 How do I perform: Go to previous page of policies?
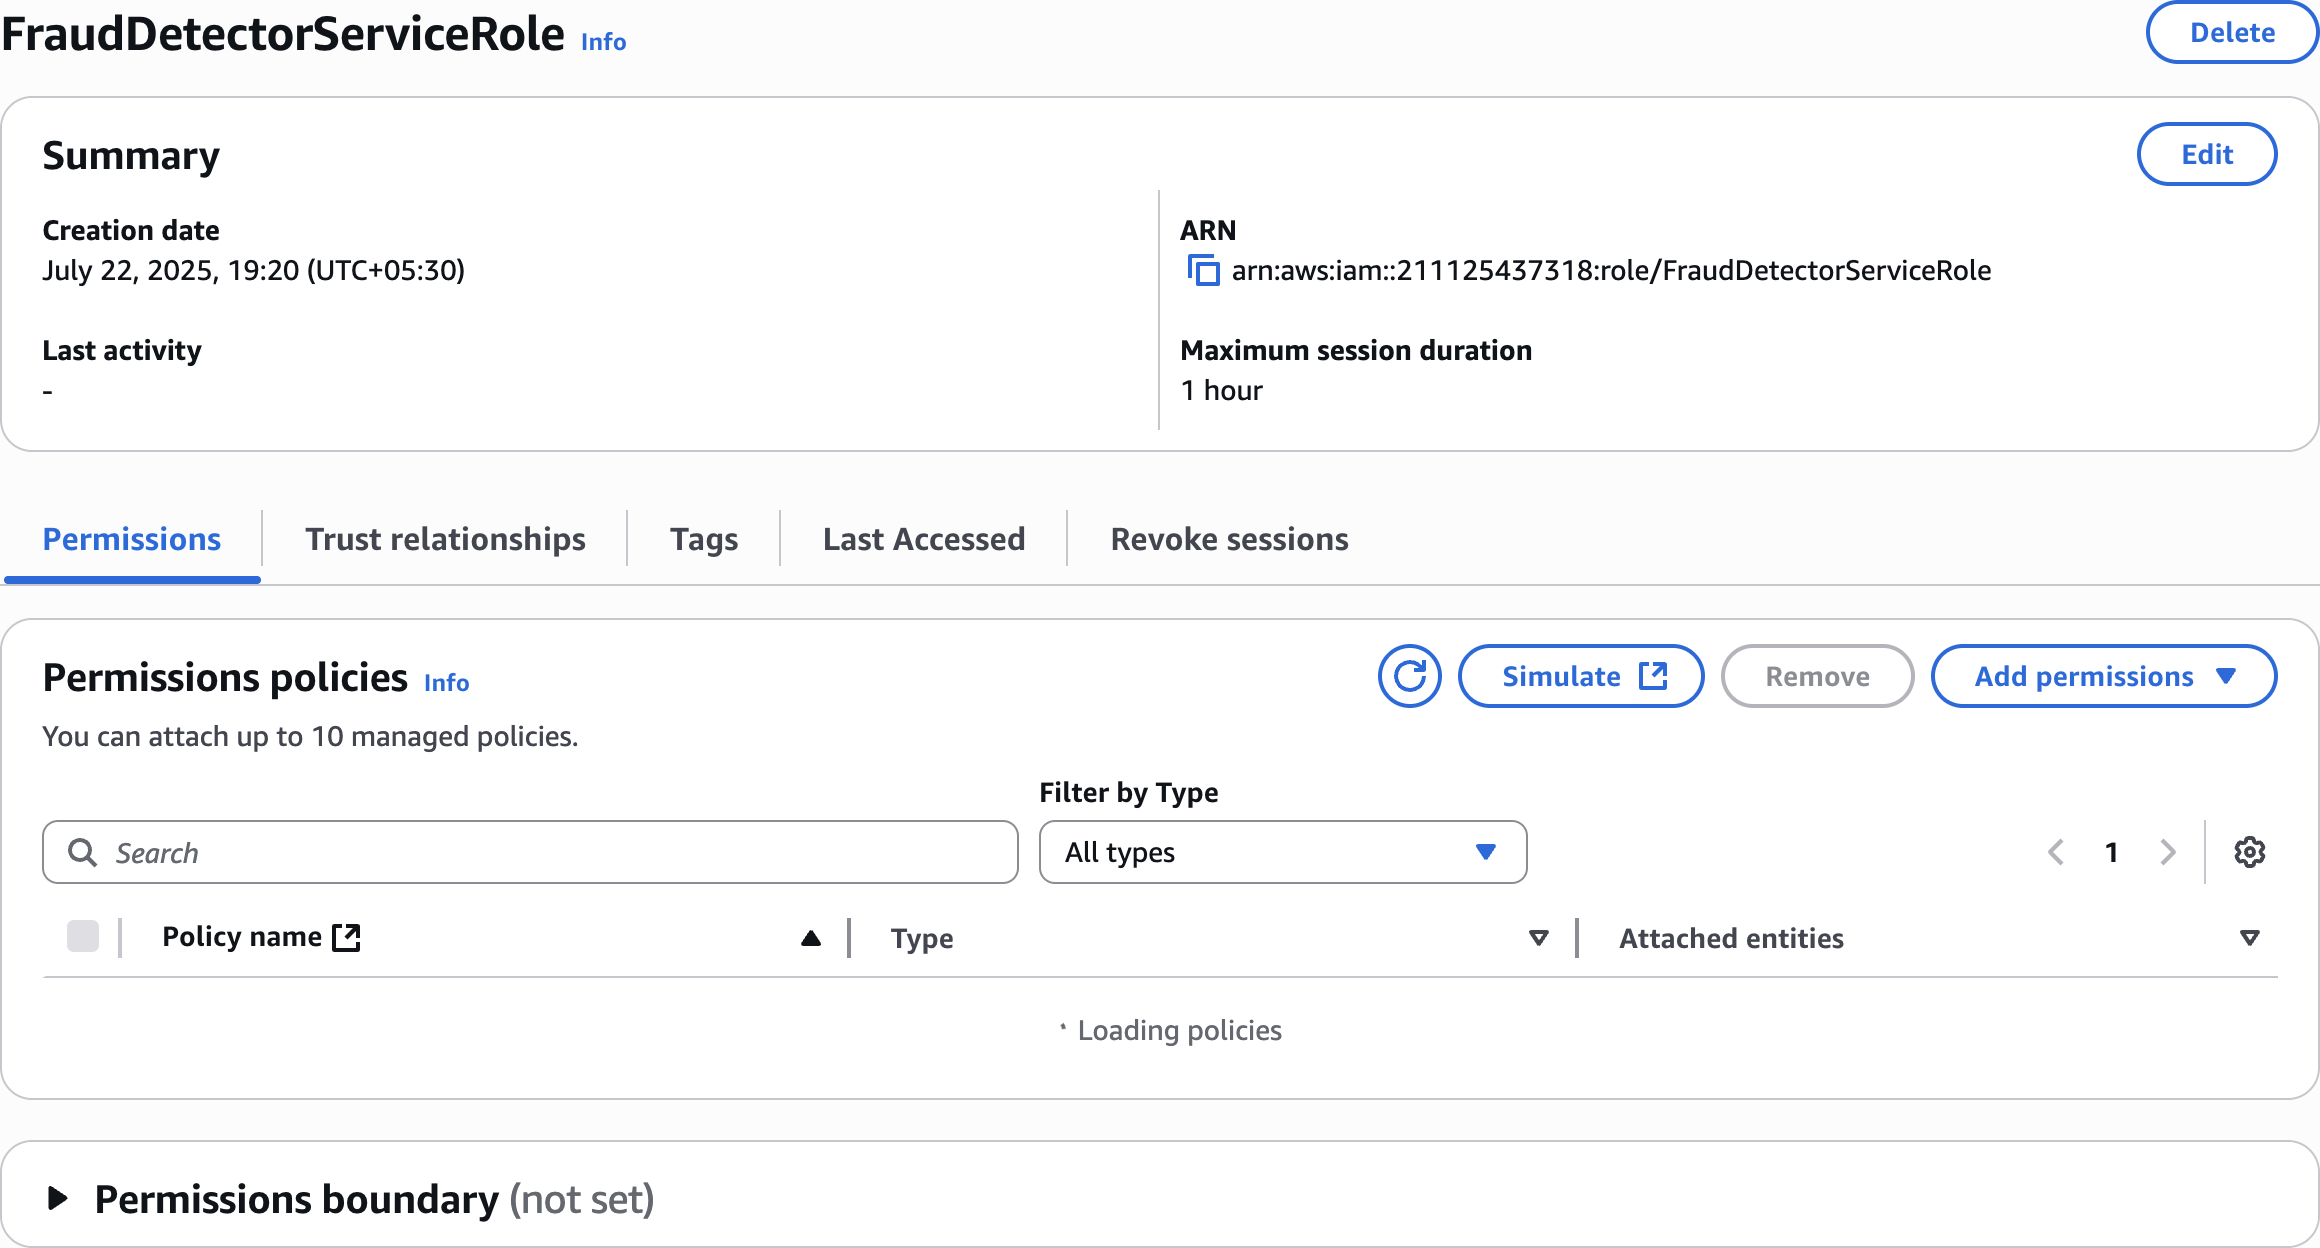coord(2056,852)
